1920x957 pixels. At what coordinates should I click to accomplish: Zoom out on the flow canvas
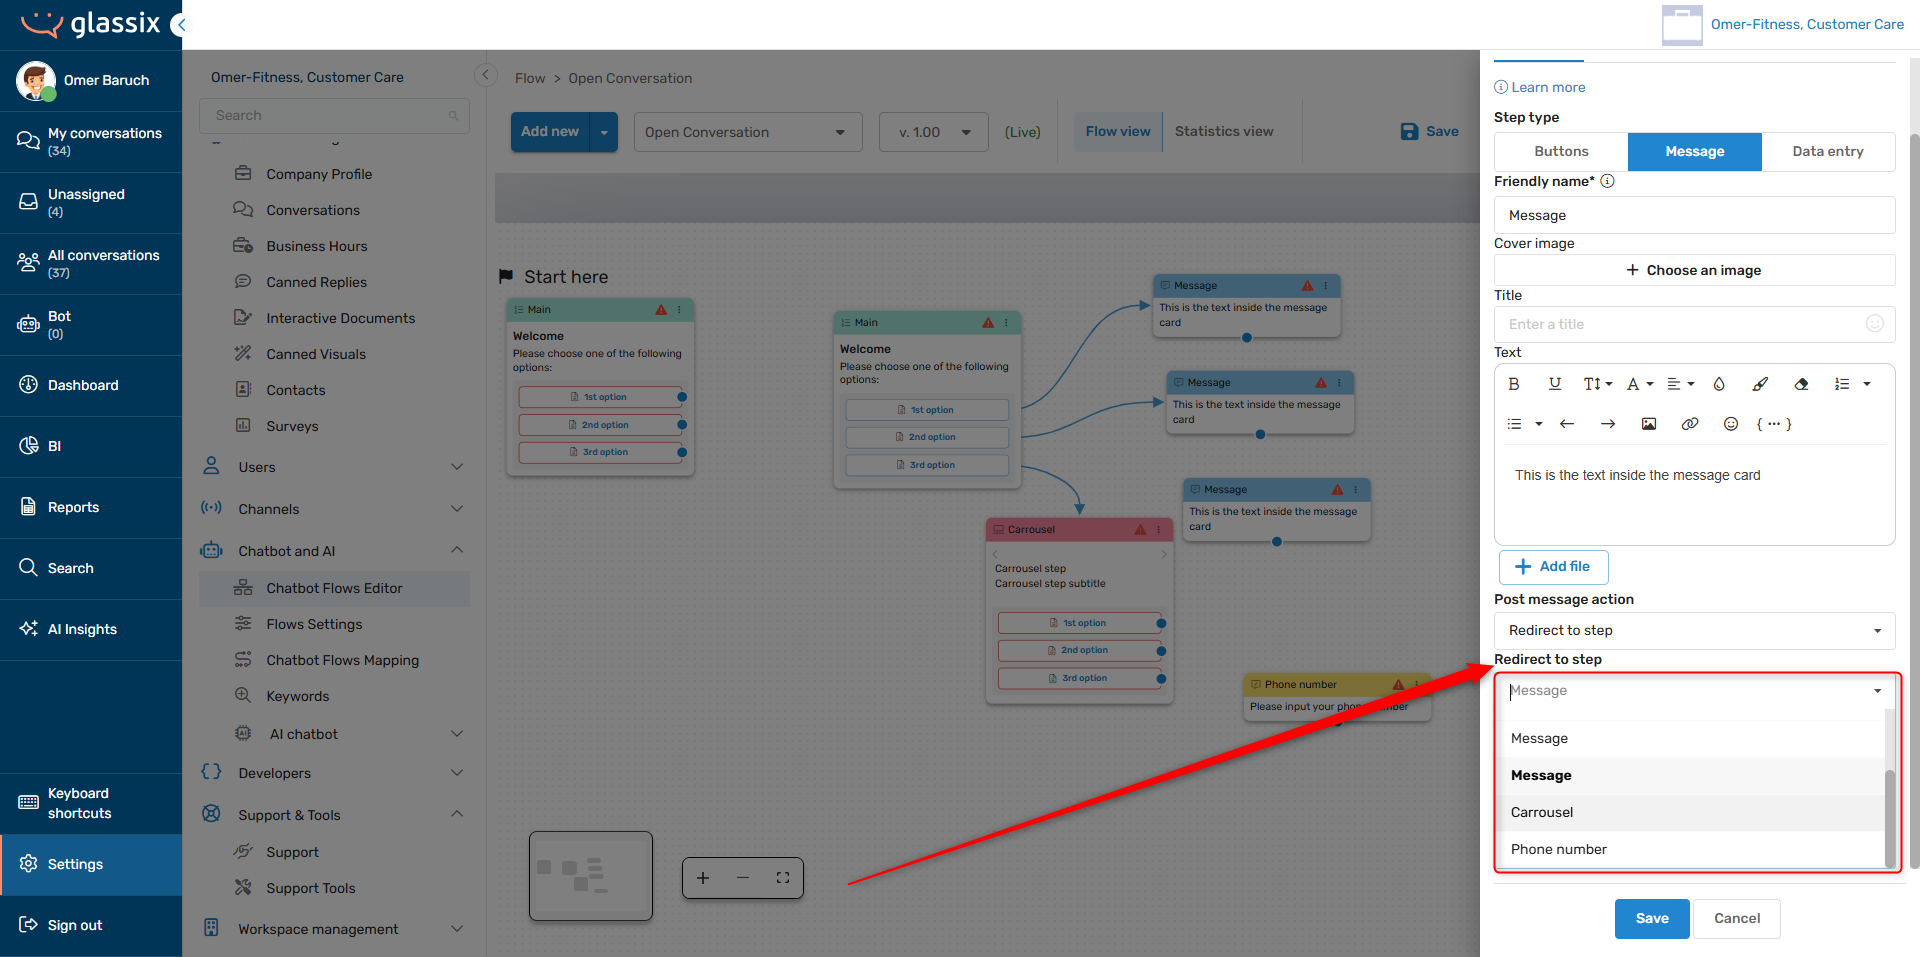743,878
